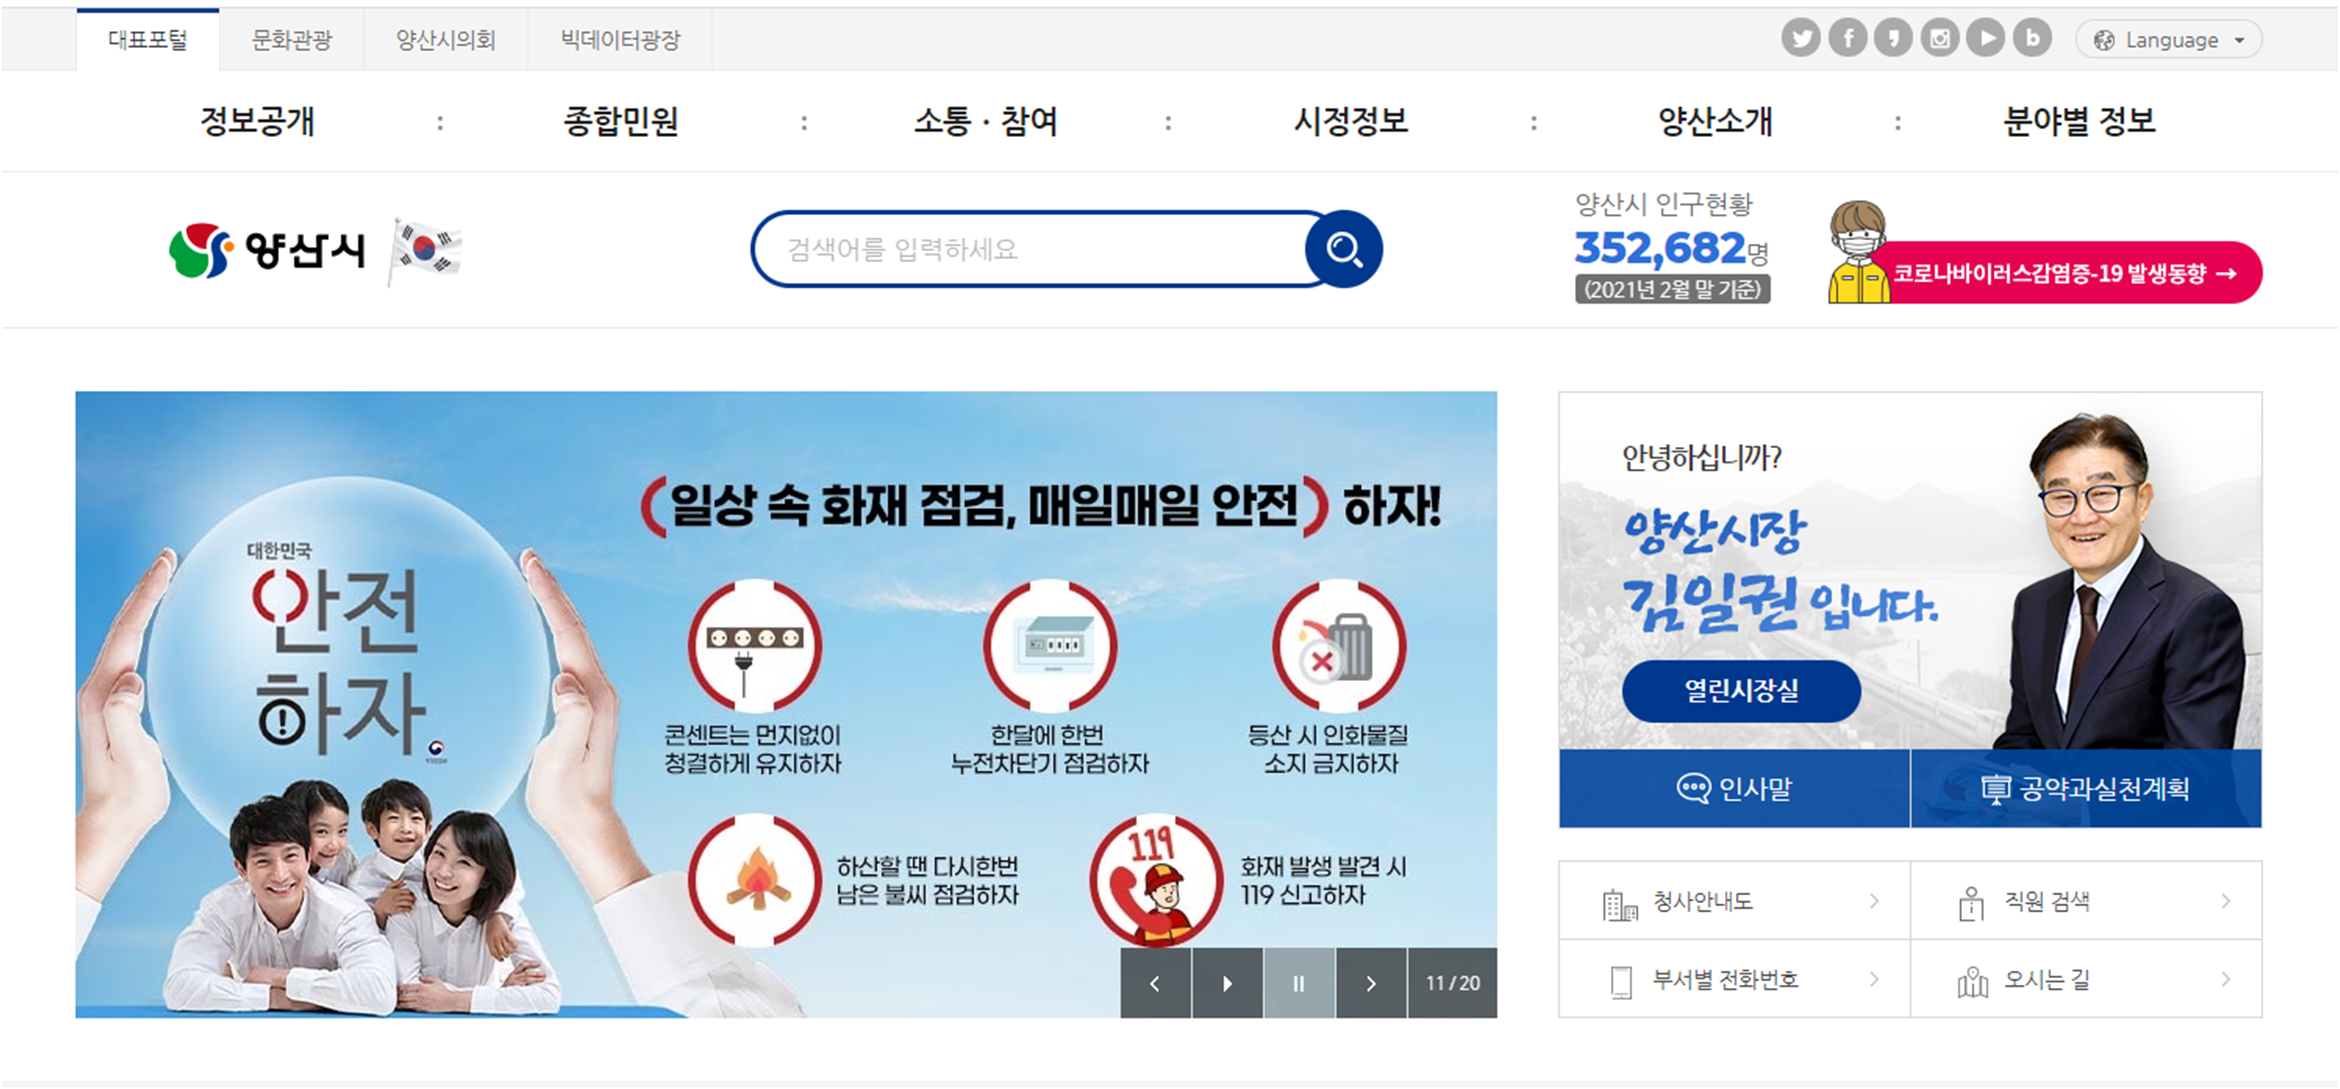2340x1089 pixels.
Task: Click the 검색어를 입력하세요 search field
Action: click(1030, 249)
